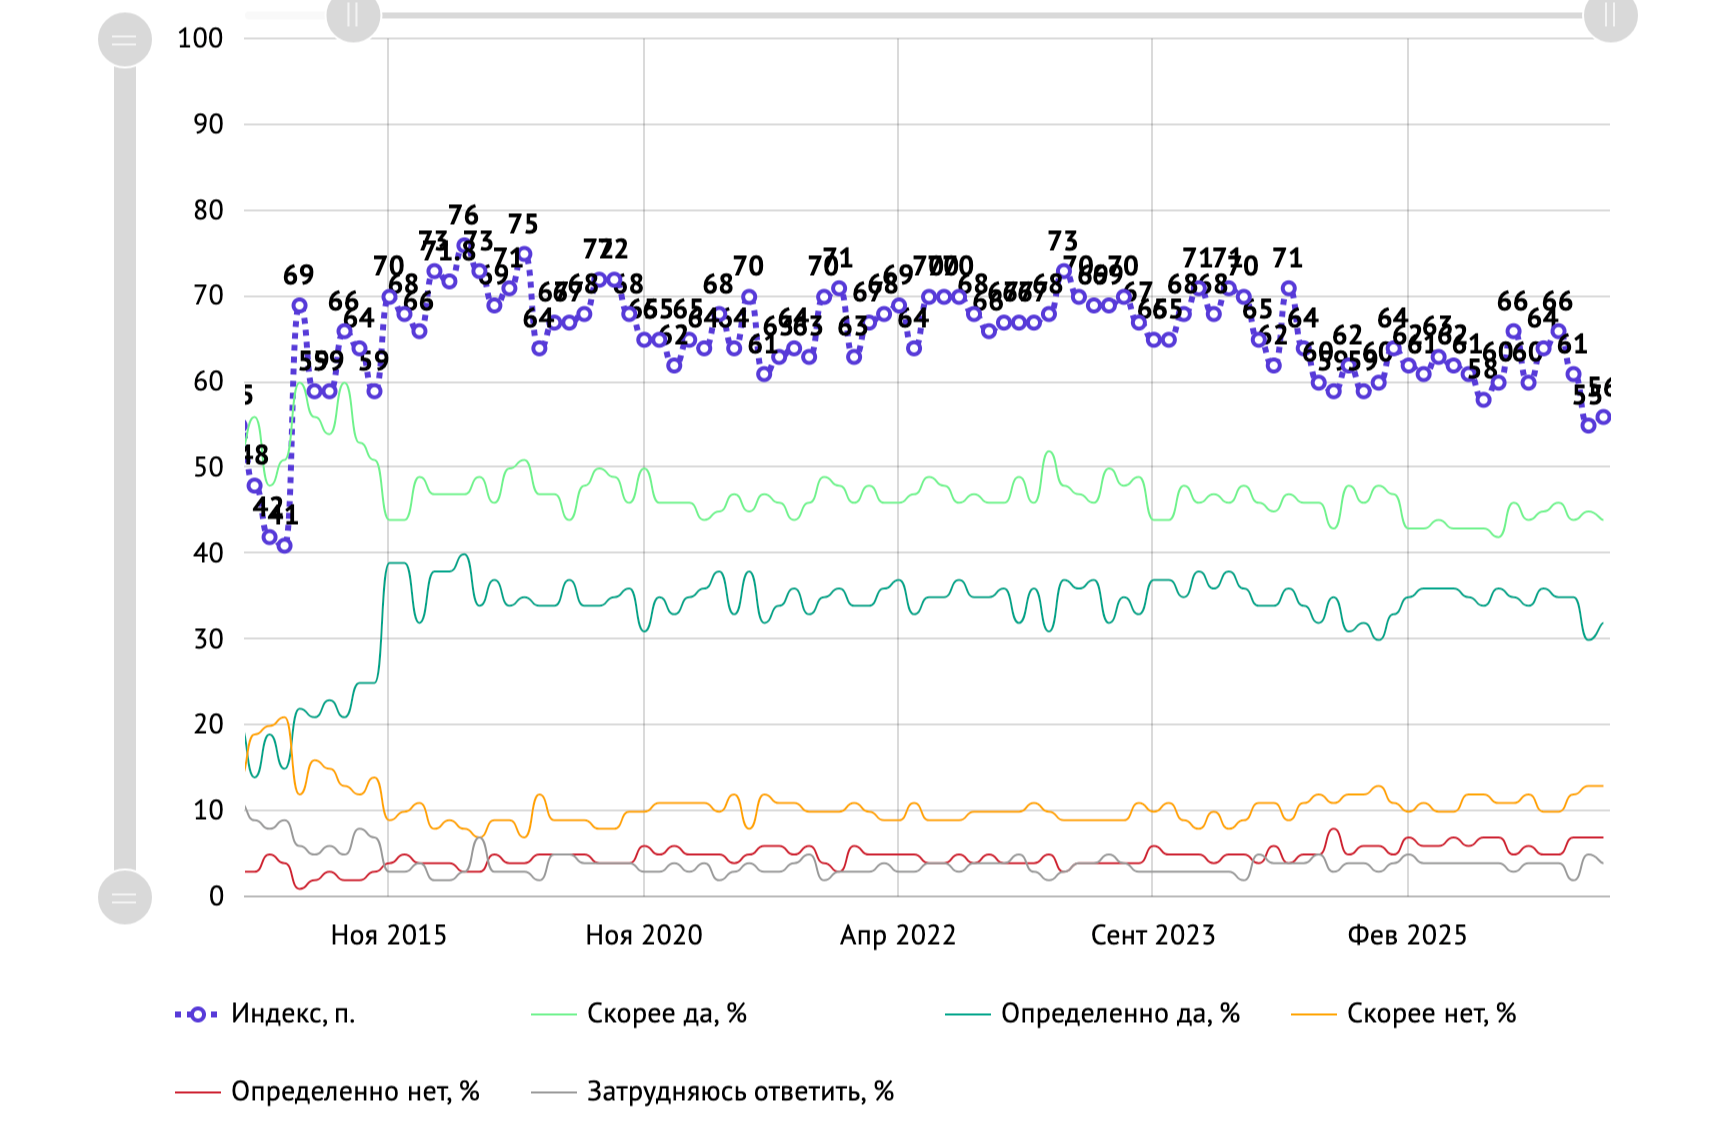Viewport: 1718px width, 1146px height.
Task: Click the Фев 2025 axis label
Action: point(1407,935)
